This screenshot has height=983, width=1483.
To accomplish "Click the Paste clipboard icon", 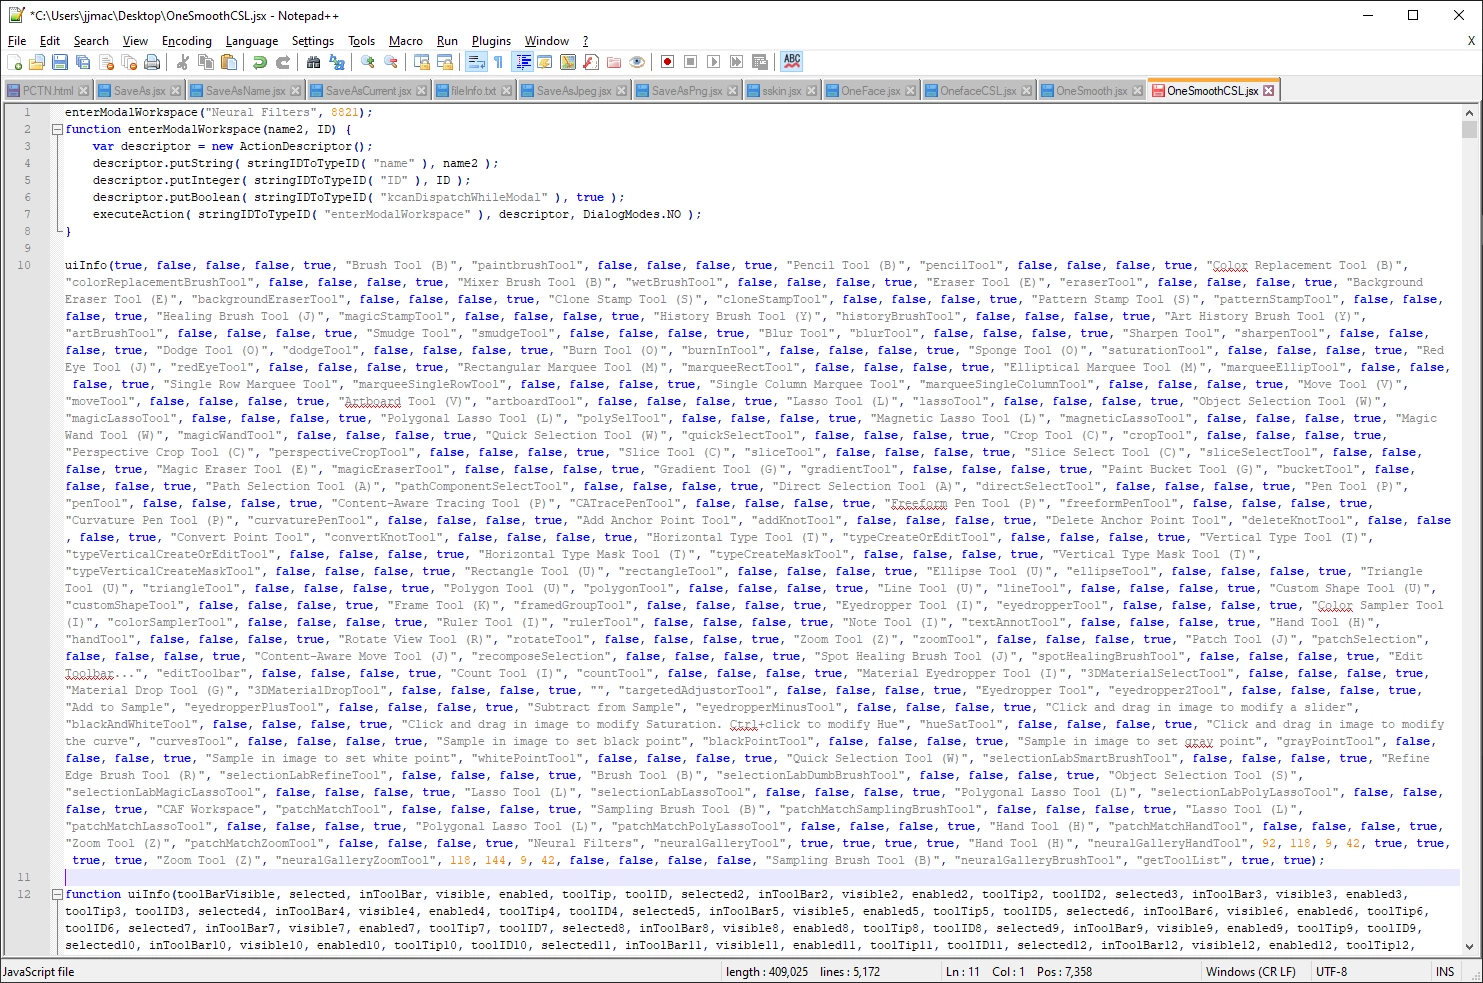I will (229, 62).
